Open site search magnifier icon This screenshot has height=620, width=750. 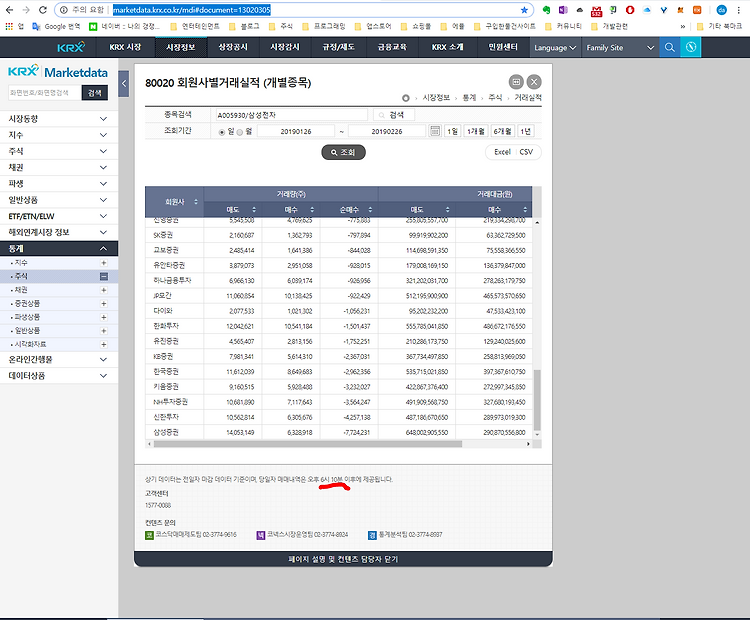click(670, 47)
